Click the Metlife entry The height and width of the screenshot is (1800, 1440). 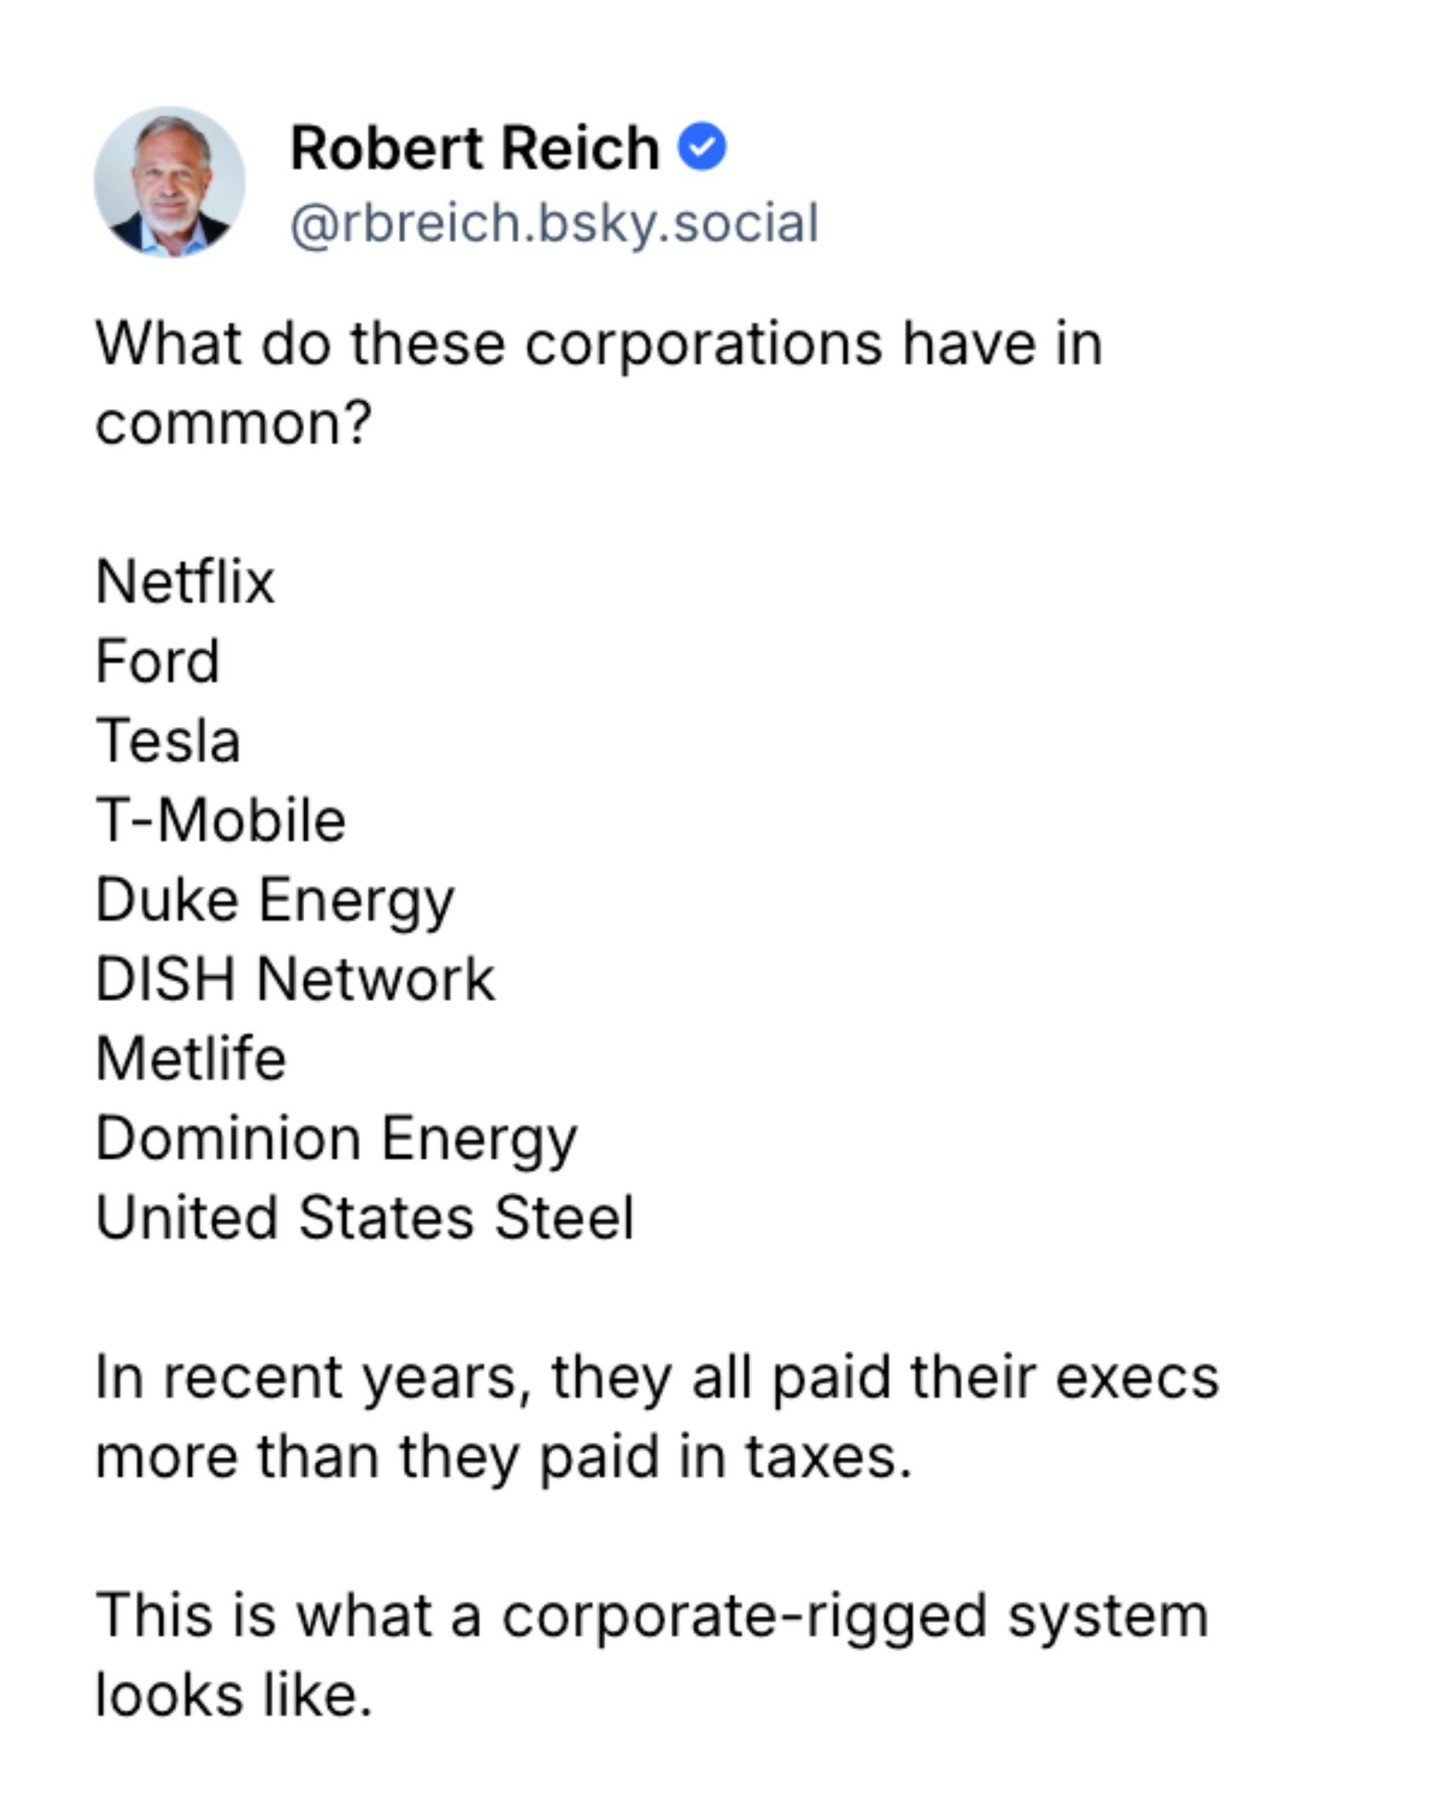191,1058
